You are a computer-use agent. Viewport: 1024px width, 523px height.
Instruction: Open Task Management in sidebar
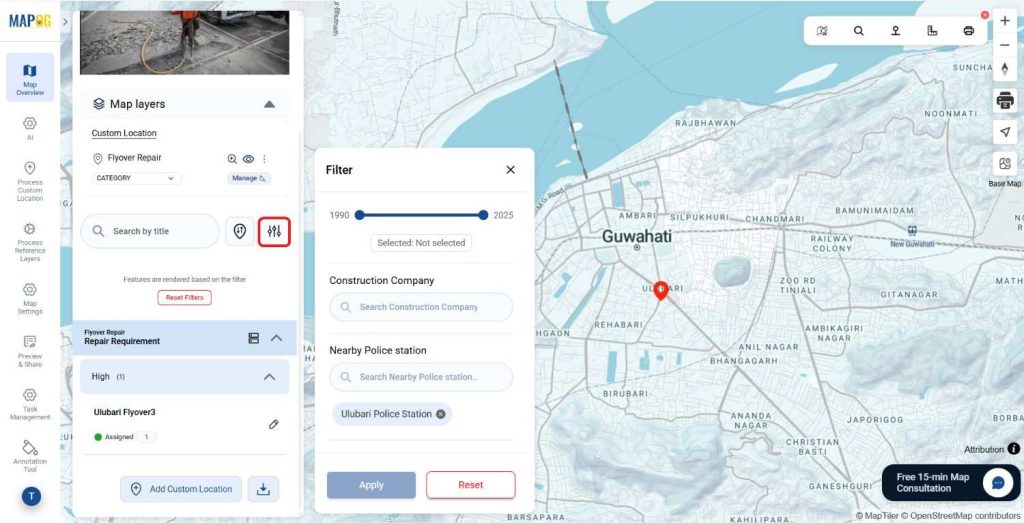coord(30,404)
